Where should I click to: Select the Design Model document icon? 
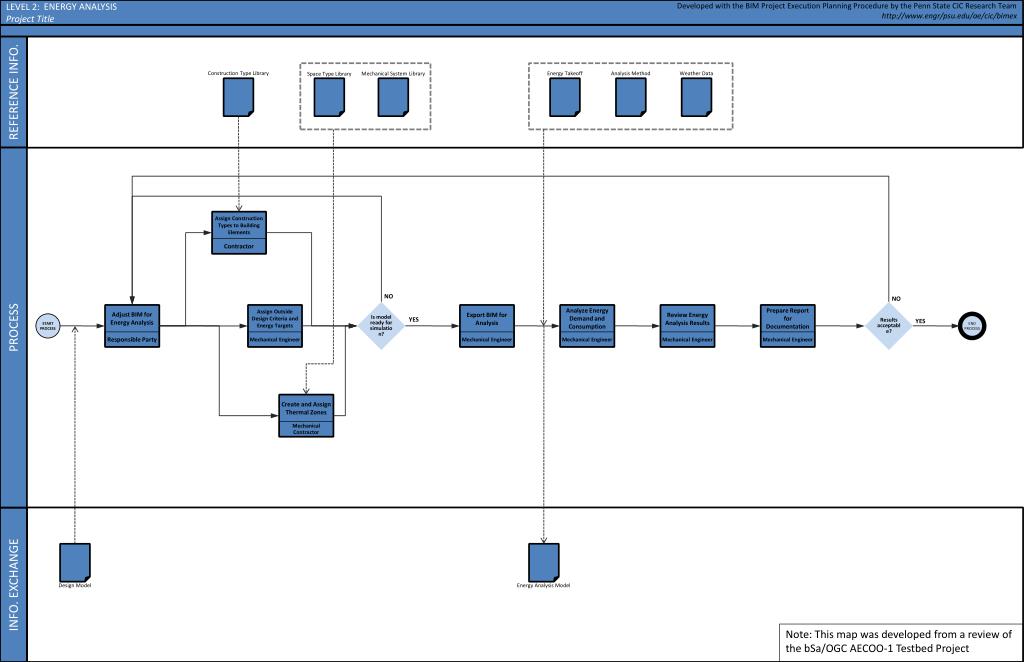(x=75, y=562)
